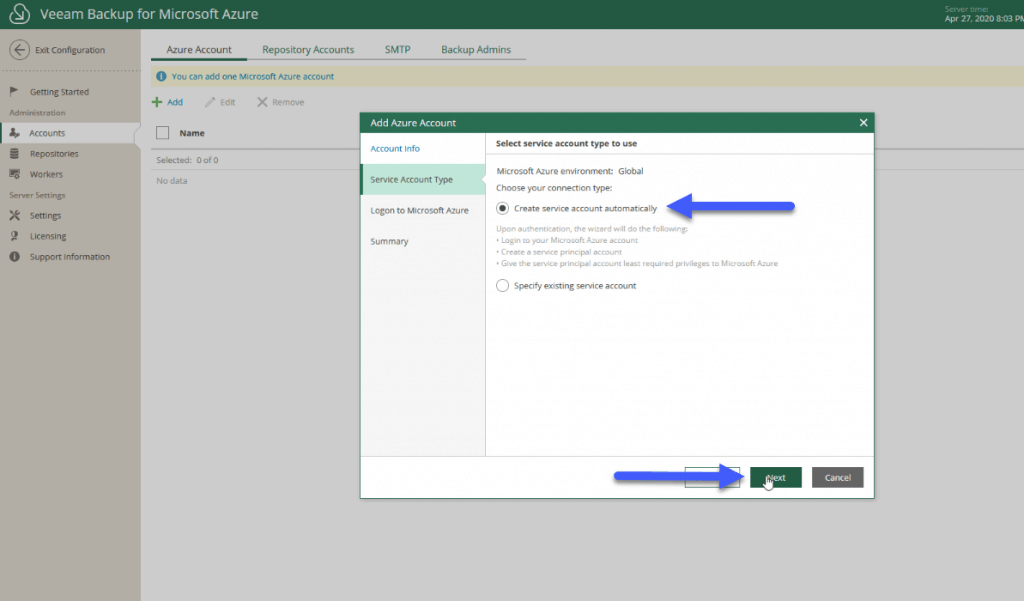Viewport: 1024px width, 601px height.
Task: Click the blue info icon in banner
Action: point(161,76)
